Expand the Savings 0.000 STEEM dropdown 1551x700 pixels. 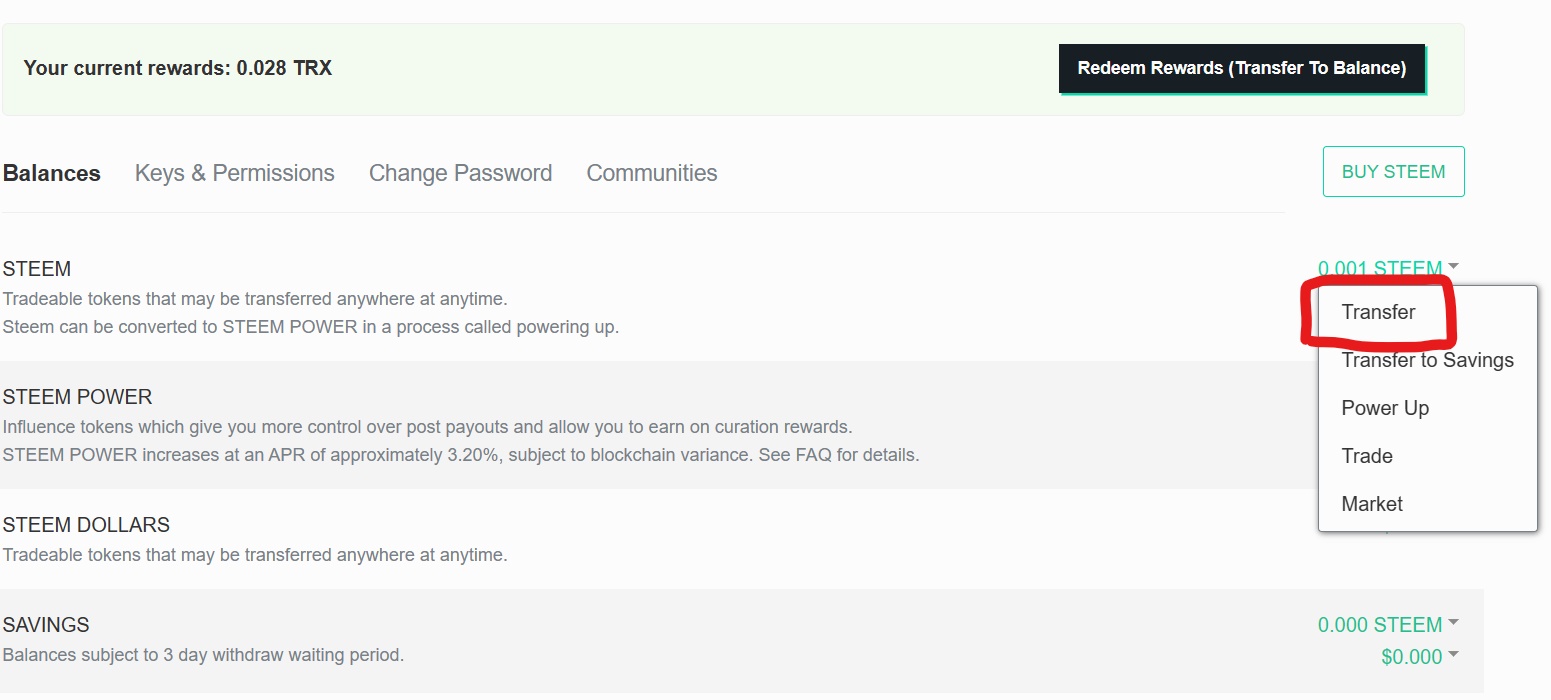tap(1388, 625)
